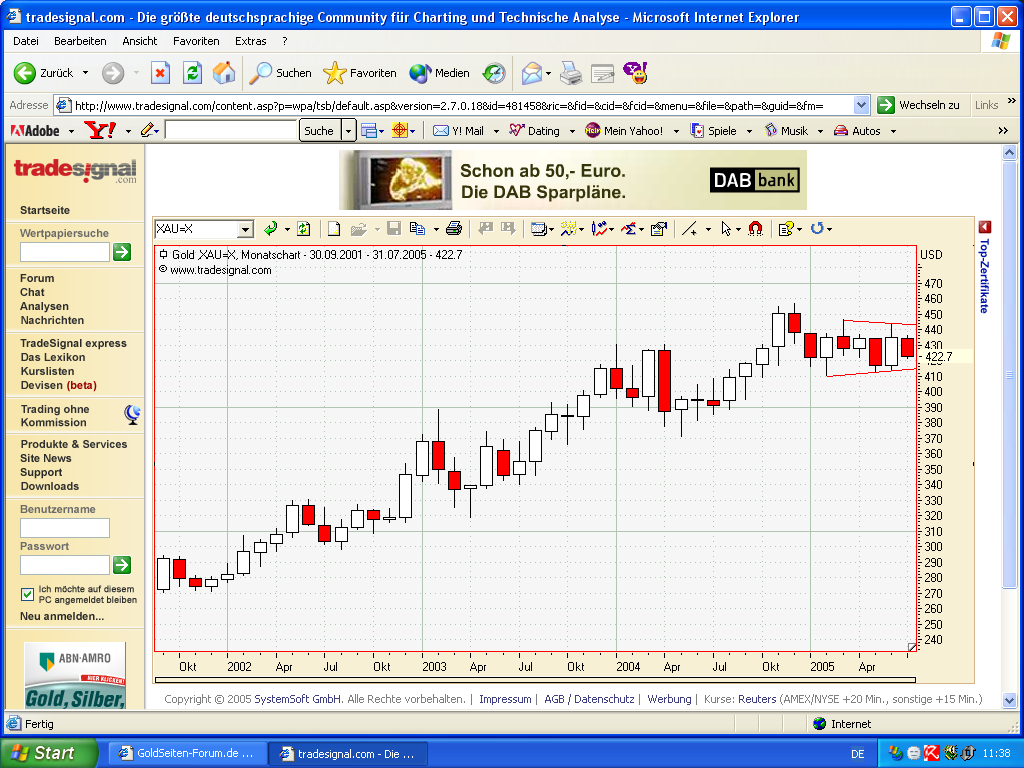Switch to GoldSeiten-Forum taskbar window
The image size is (1024, 768).
pyautogui.click(x=187, y=753)
